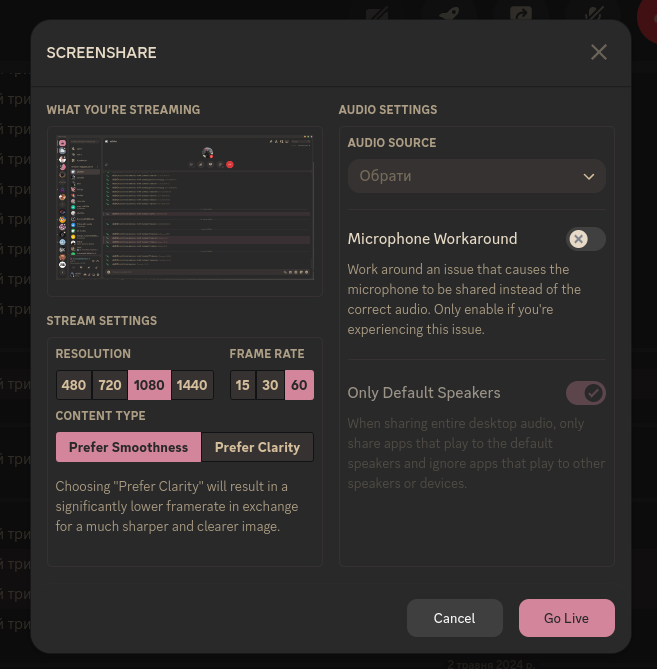Toggle the Microphone Workaround switch

[x=586, y=239]
